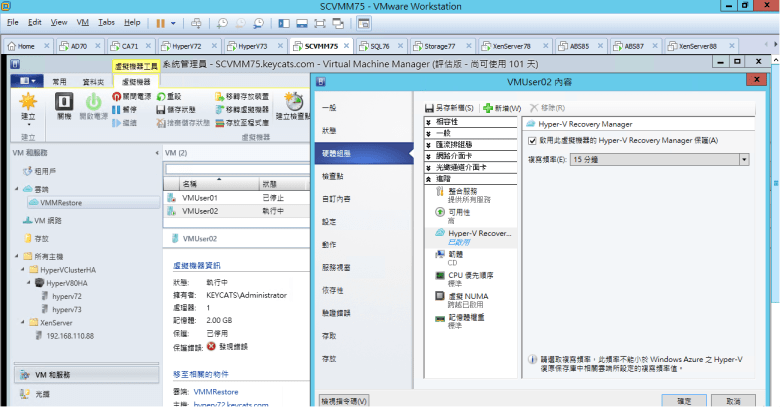
Task: Click the 新增 green plus icon in dialog
Action: click(x=488, y=107)
